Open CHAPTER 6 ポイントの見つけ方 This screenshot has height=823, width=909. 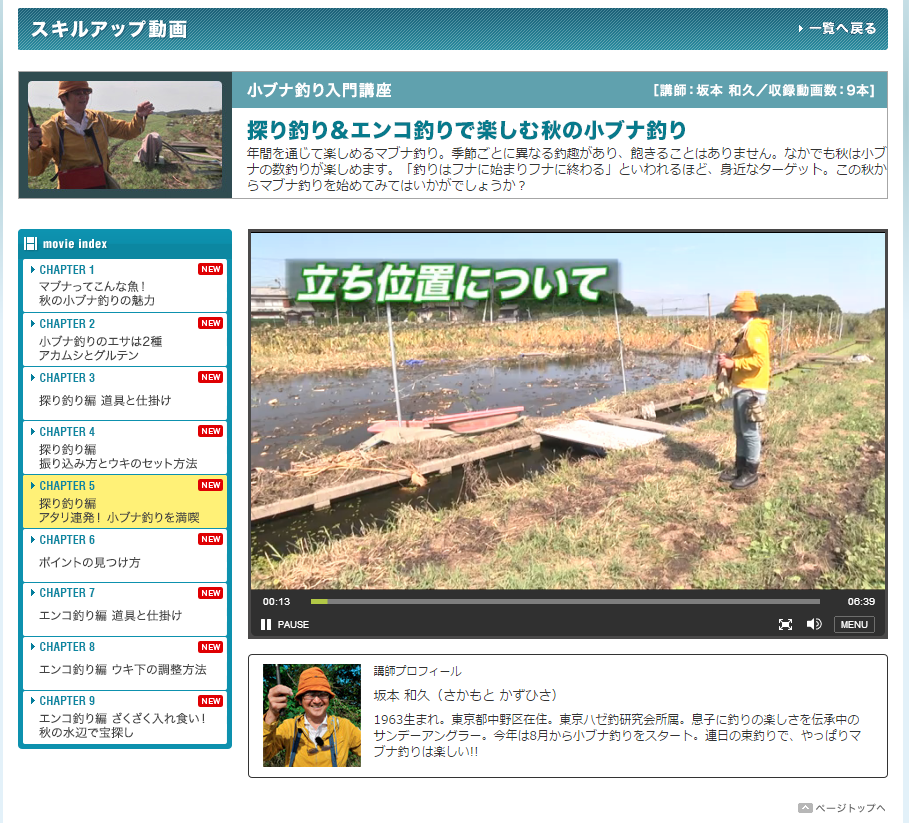125,555
